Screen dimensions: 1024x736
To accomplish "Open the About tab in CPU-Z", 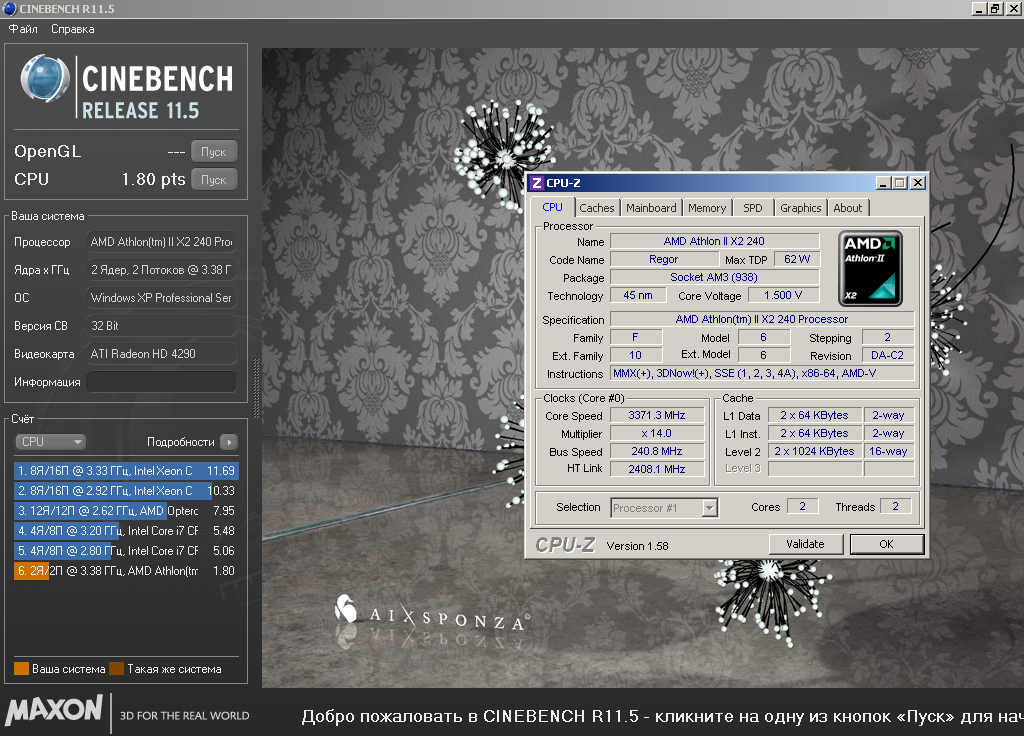I will click(848, 208).
